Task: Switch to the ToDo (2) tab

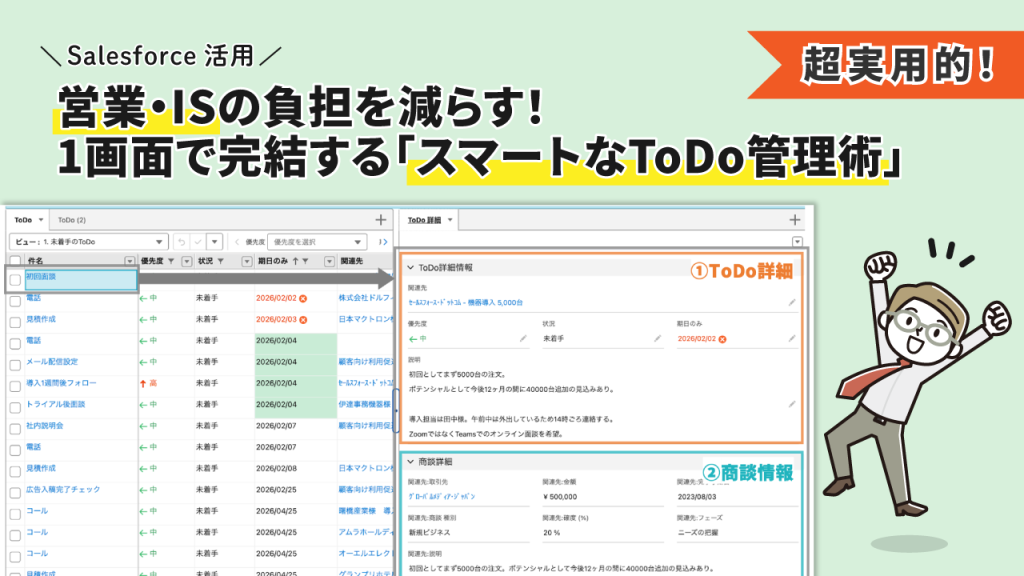Action: 71,220
